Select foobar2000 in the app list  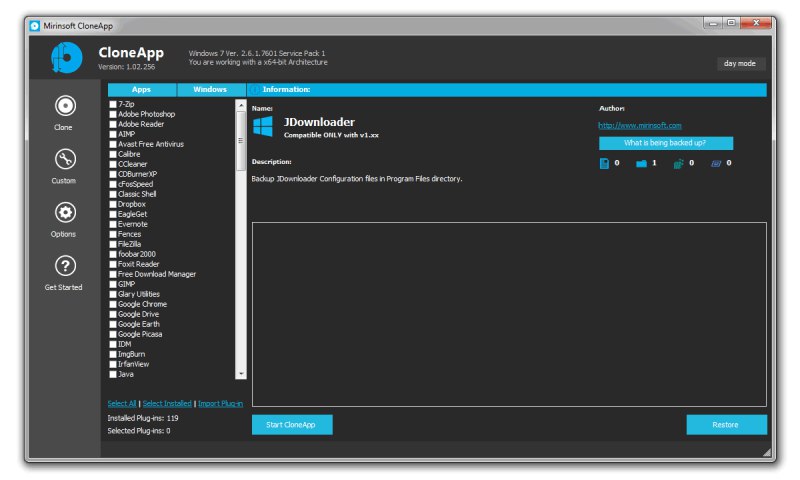coord(137,254)
